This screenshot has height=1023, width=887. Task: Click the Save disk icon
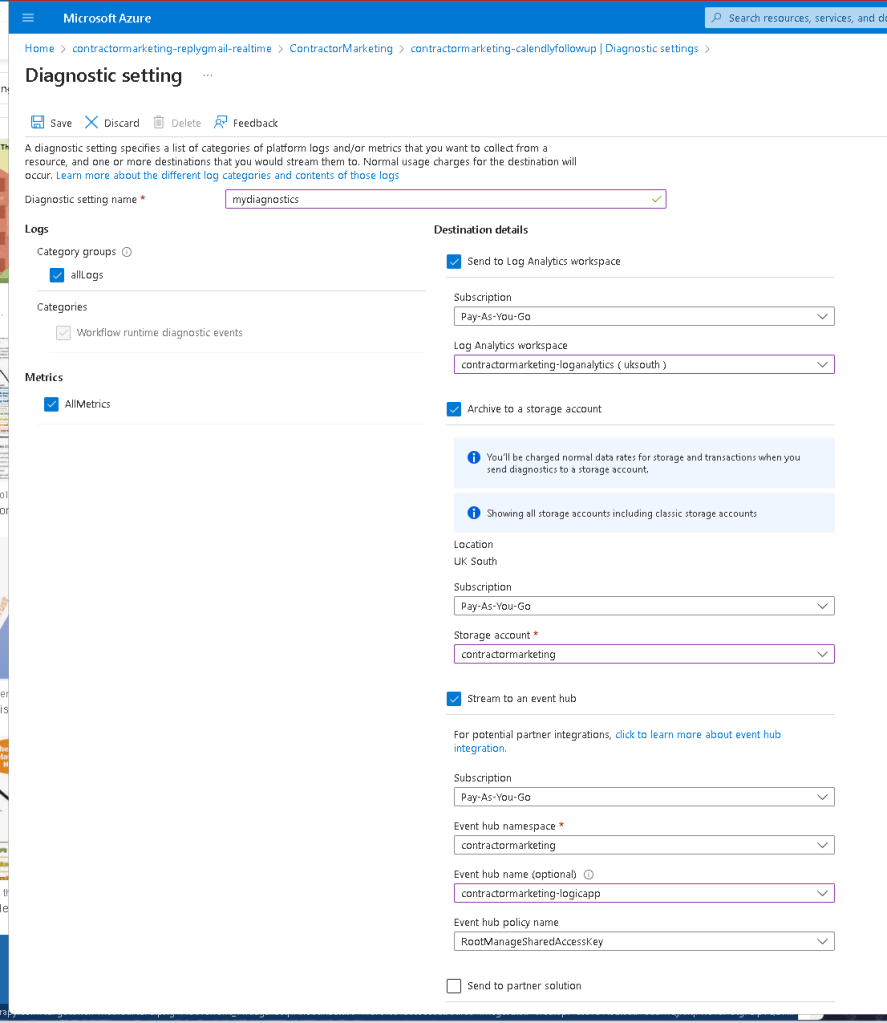pos(37,122)
